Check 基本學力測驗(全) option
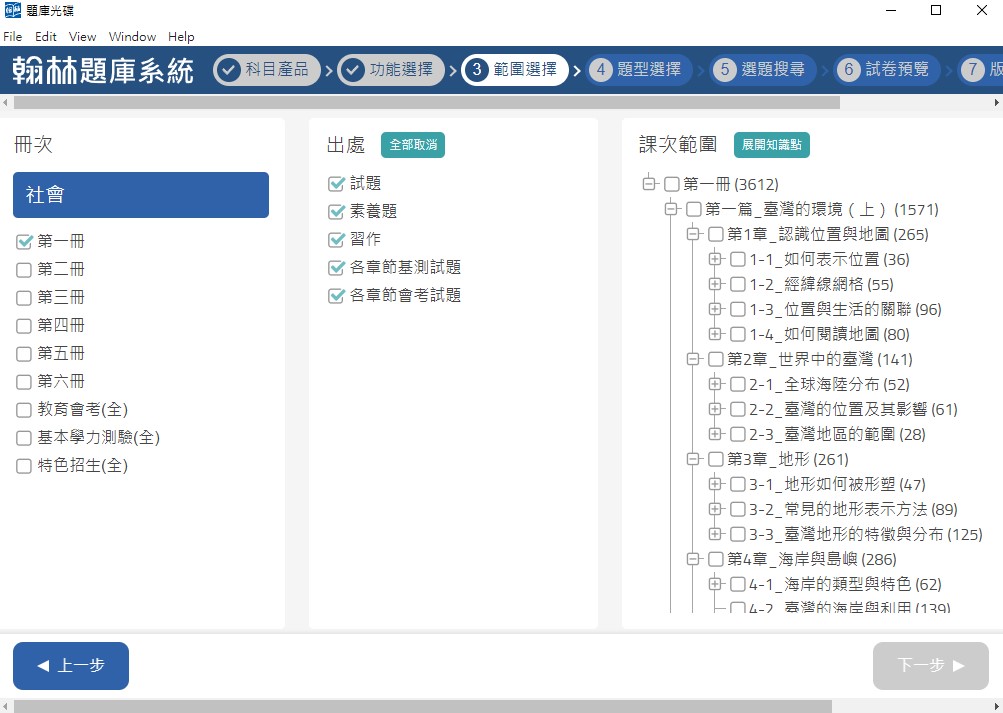The image size is (1003, 713). click(x=24, y=438)
